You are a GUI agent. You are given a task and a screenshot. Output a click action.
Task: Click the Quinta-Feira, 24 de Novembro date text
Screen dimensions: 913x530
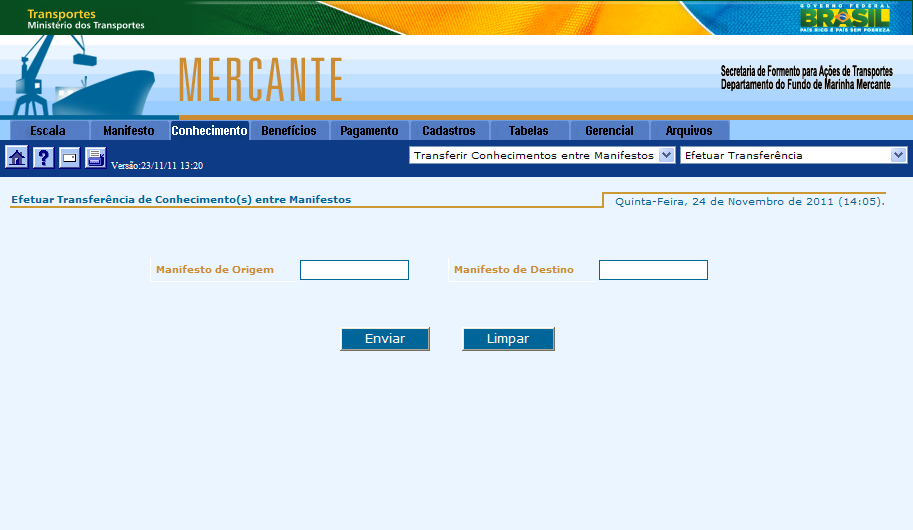click(750, 202)
